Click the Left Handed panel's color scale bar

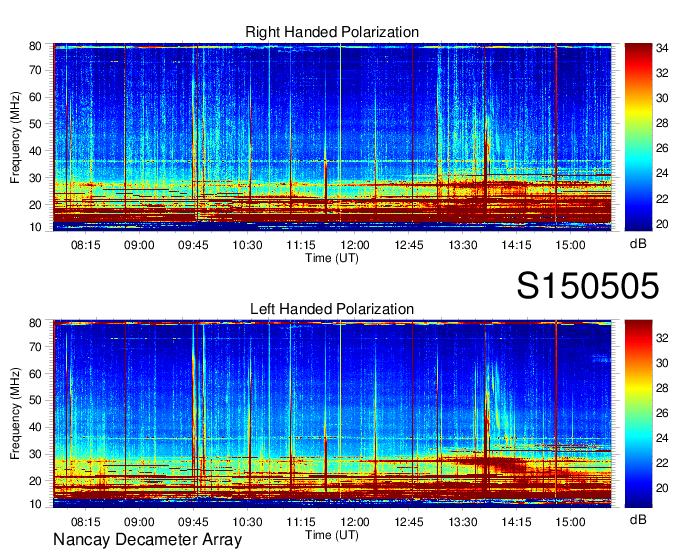(638, 414)
